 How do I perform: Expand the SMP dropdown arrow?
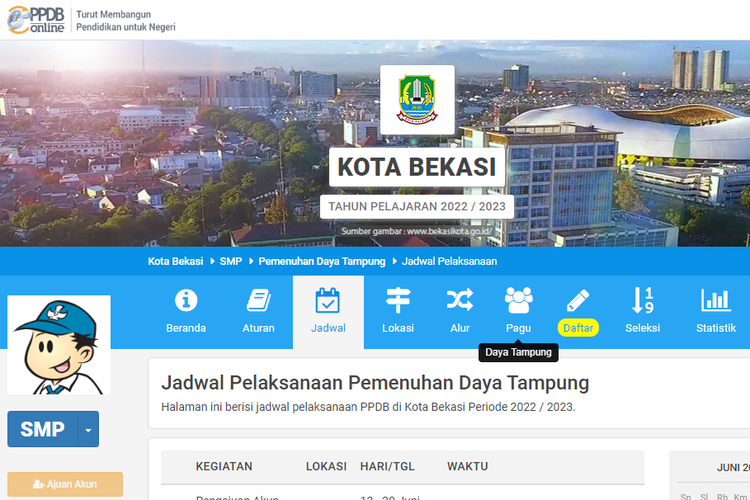coord(88,429)
